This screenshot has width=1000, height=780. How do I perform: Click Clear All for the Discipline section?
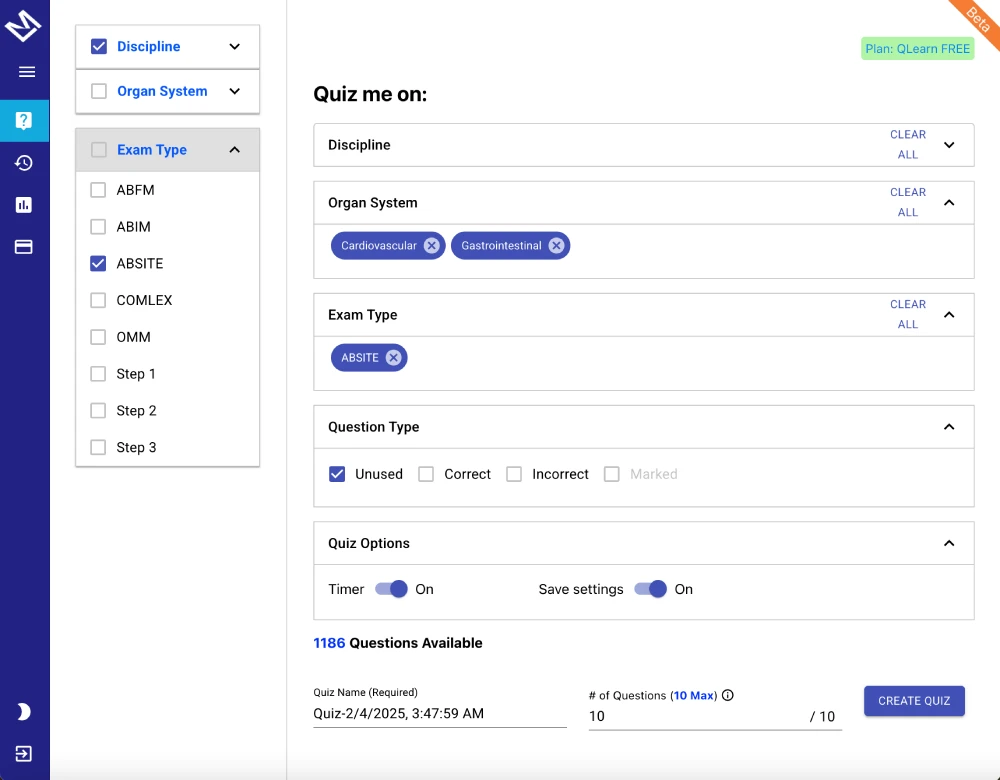pyautogui.click(x=908, y=145)
